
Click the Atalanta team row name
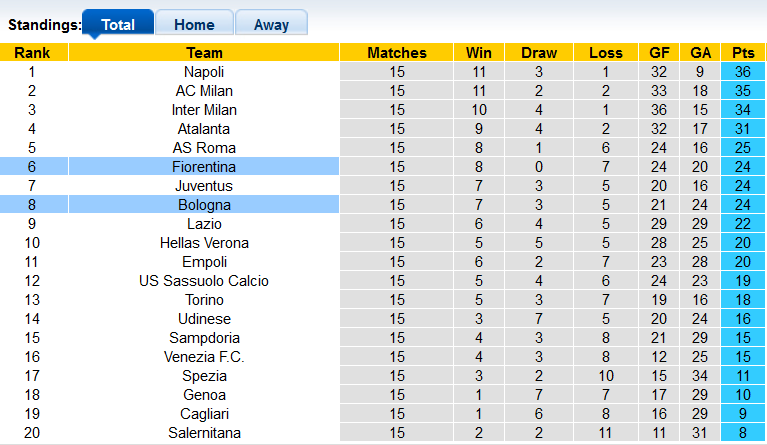point(204,129)
